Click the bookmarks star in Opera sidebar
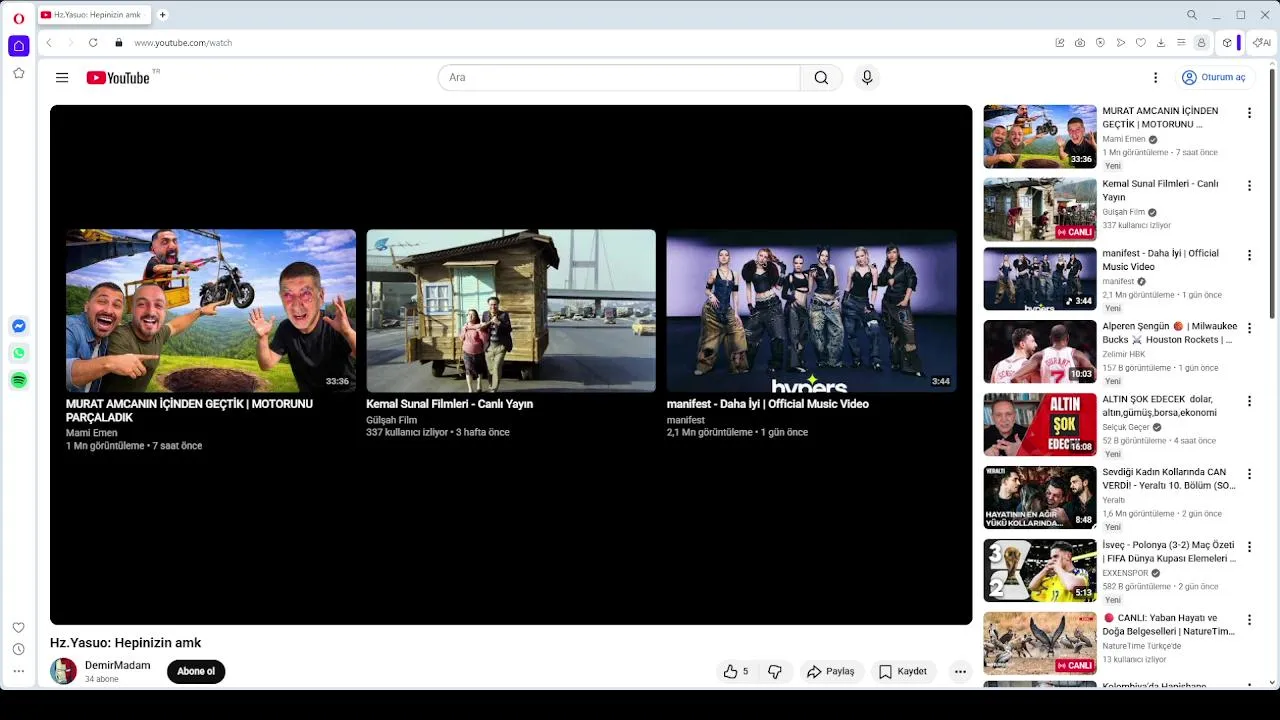This screenshot has width=1280, height=720. pyautogui.click(x=18, y=73)
